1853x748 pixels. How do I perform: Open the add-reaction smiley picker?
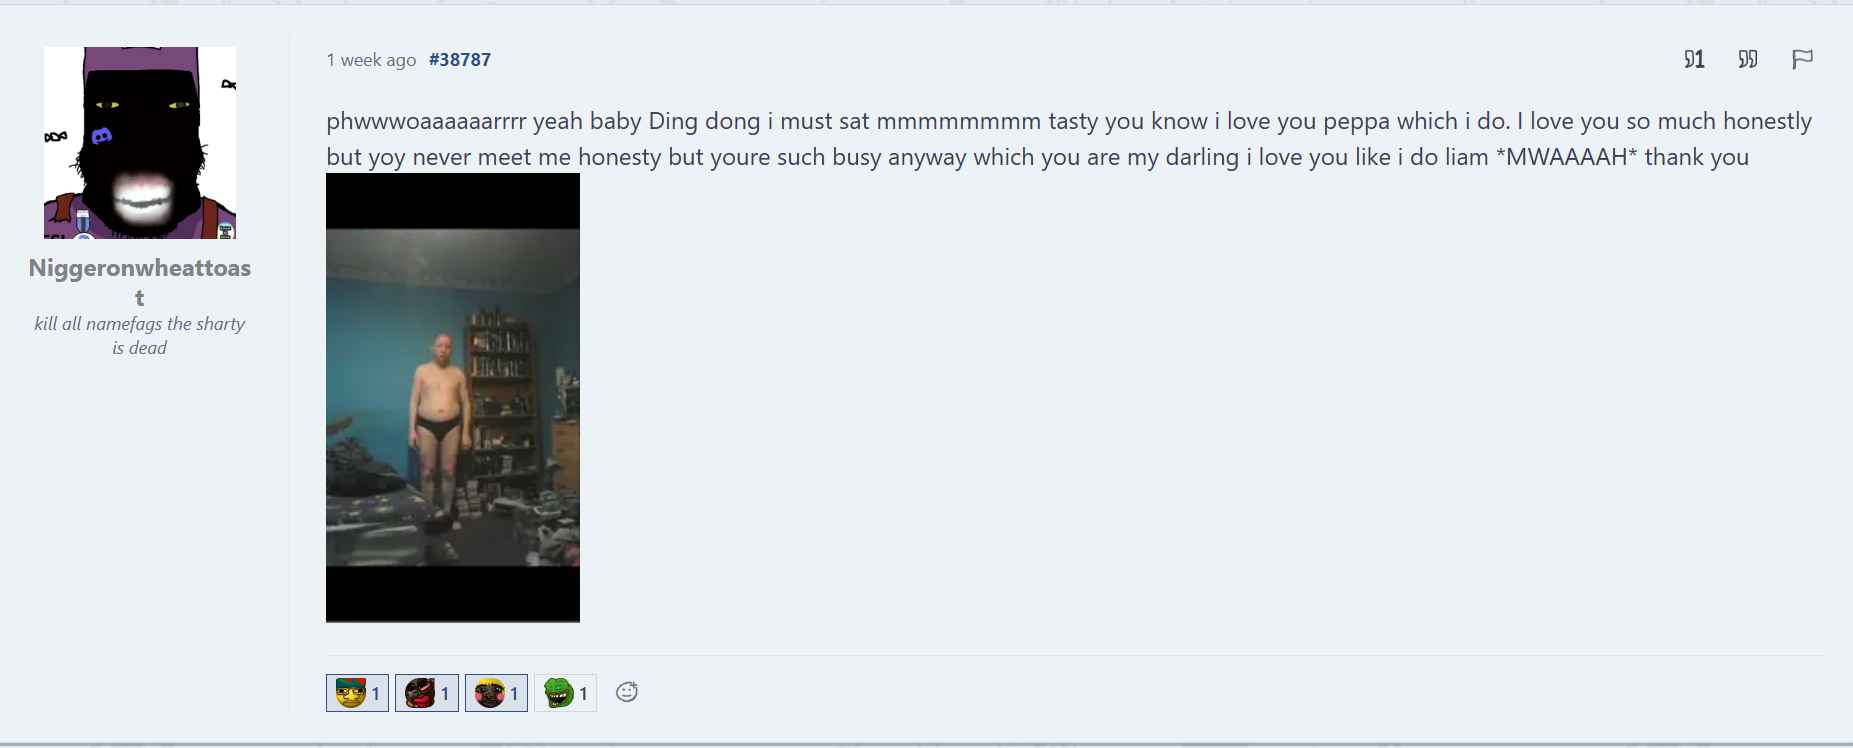pyautogui.click(x=627, y=692)
